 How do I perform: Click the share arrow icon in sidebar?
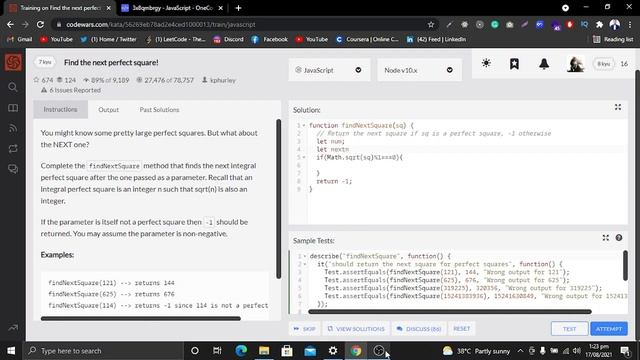pos(13,327)
